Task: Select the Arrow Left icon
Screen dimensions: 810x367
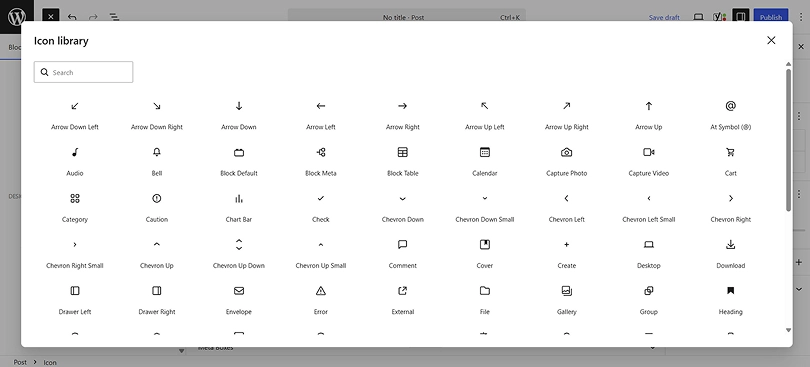Action: (x=321, y=106)
